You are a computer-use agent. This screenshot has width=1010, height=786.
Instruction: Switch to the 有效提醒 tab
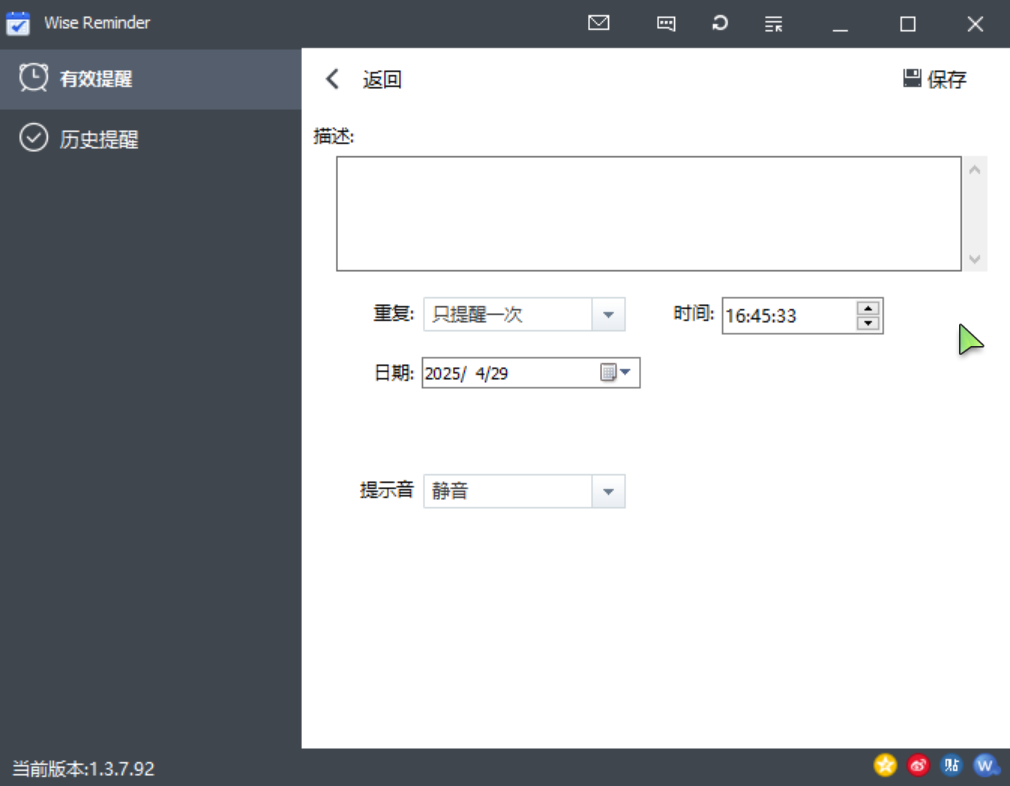pos(151,79)
